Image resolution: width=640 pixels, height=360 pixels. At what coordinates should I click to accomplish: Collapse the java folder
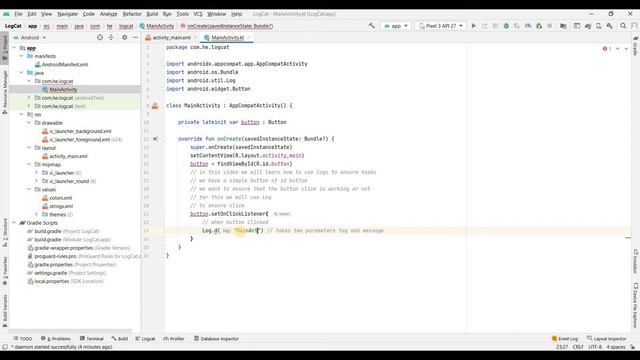22,73
